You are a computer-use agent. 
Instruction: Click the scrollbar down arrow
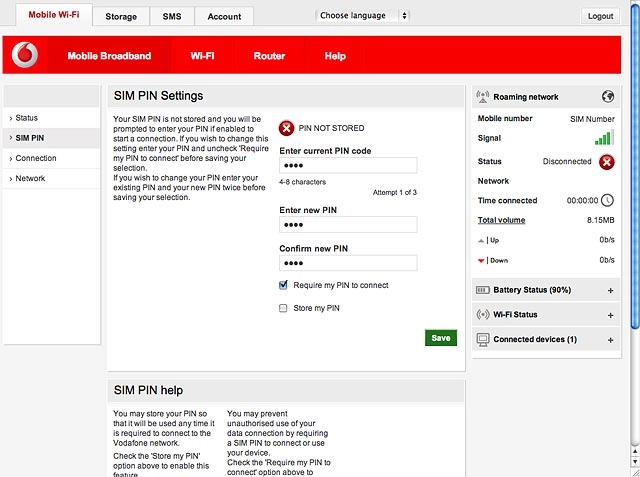tap(635, 461)
